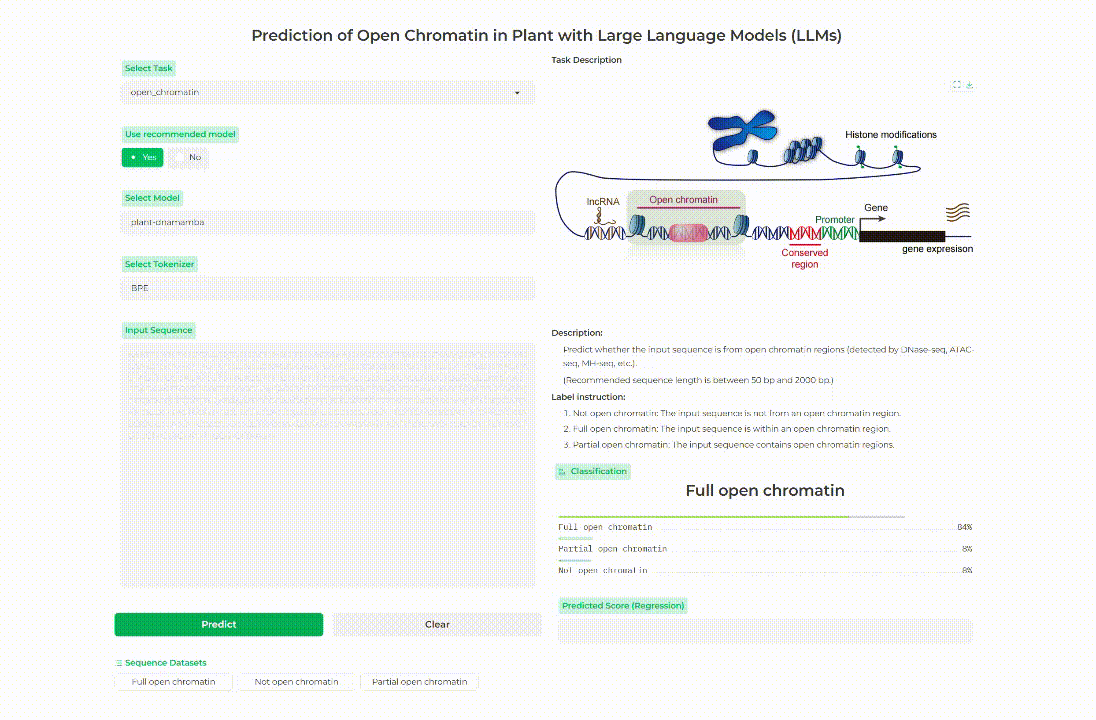Focus the Input Sequence text area
The height and width of the screenshot is (720, 1096).
click(328, 465)
